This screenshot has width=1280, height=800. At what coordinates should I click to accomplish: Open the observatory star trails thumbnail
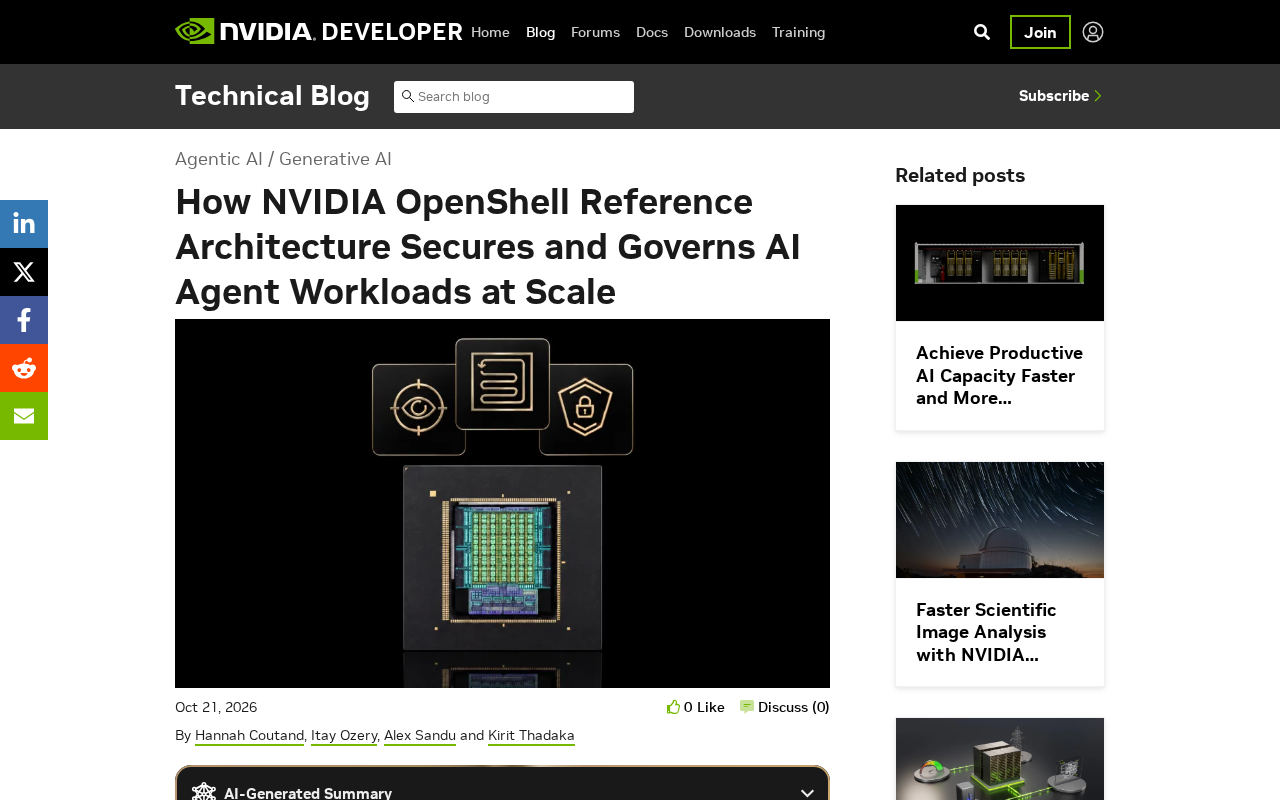[1000, 520]
